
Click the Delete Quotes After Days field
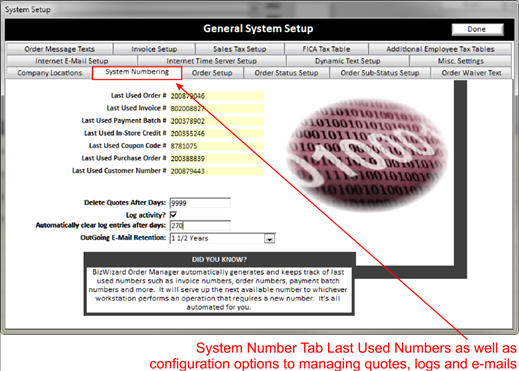tap(200, 203)
